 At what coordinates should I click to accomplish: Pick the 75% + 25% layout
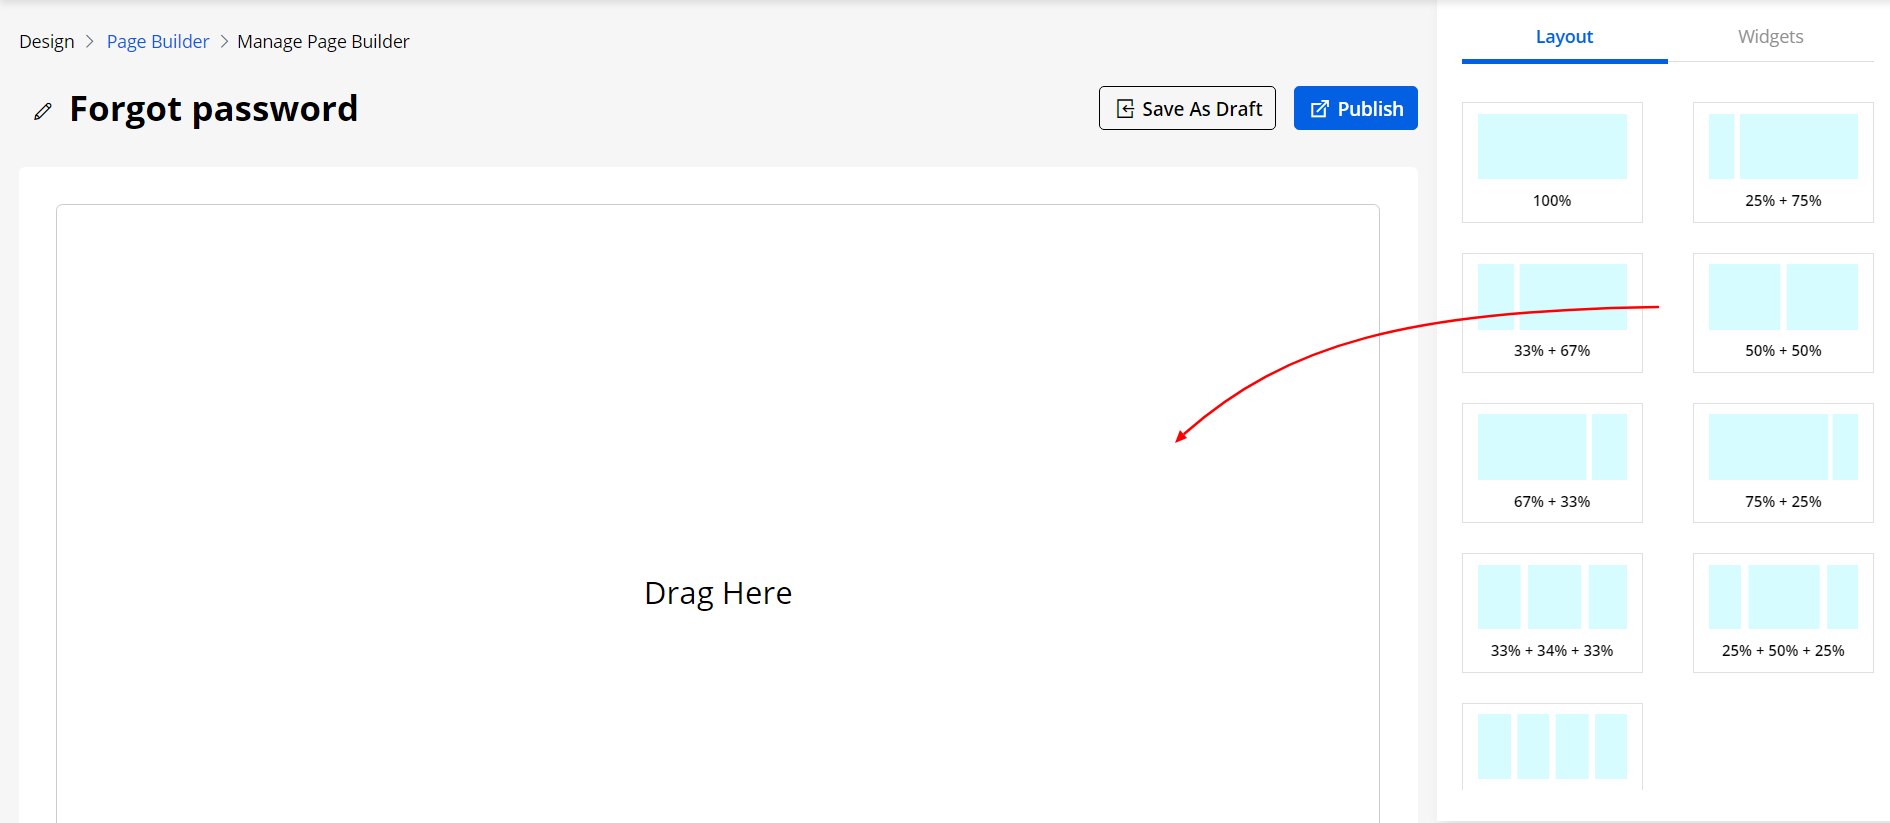click(1782, 462)
